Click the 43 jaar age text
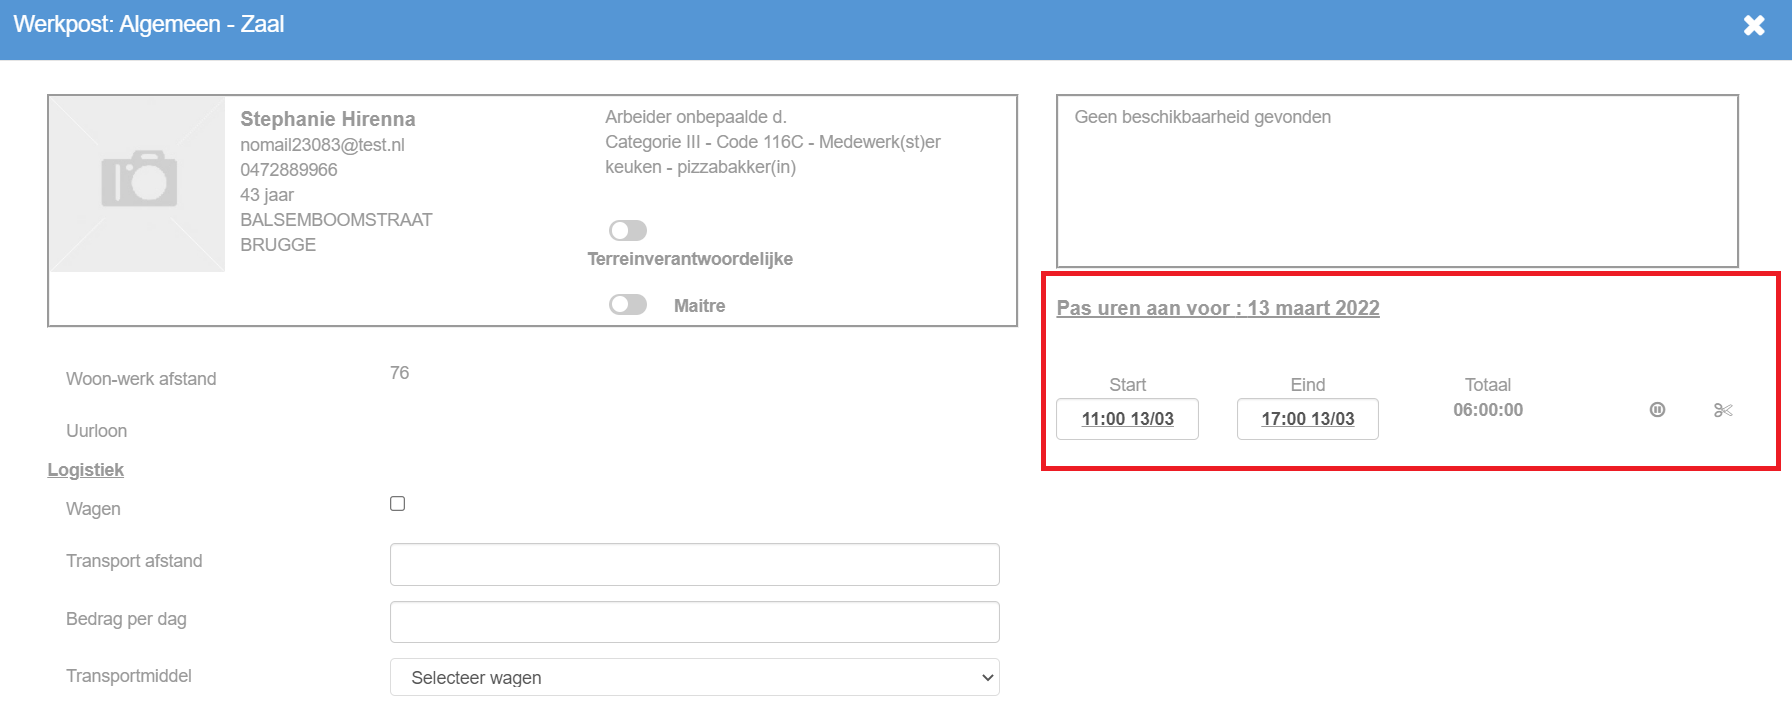Screen dimensions: 1792x705 267,195
